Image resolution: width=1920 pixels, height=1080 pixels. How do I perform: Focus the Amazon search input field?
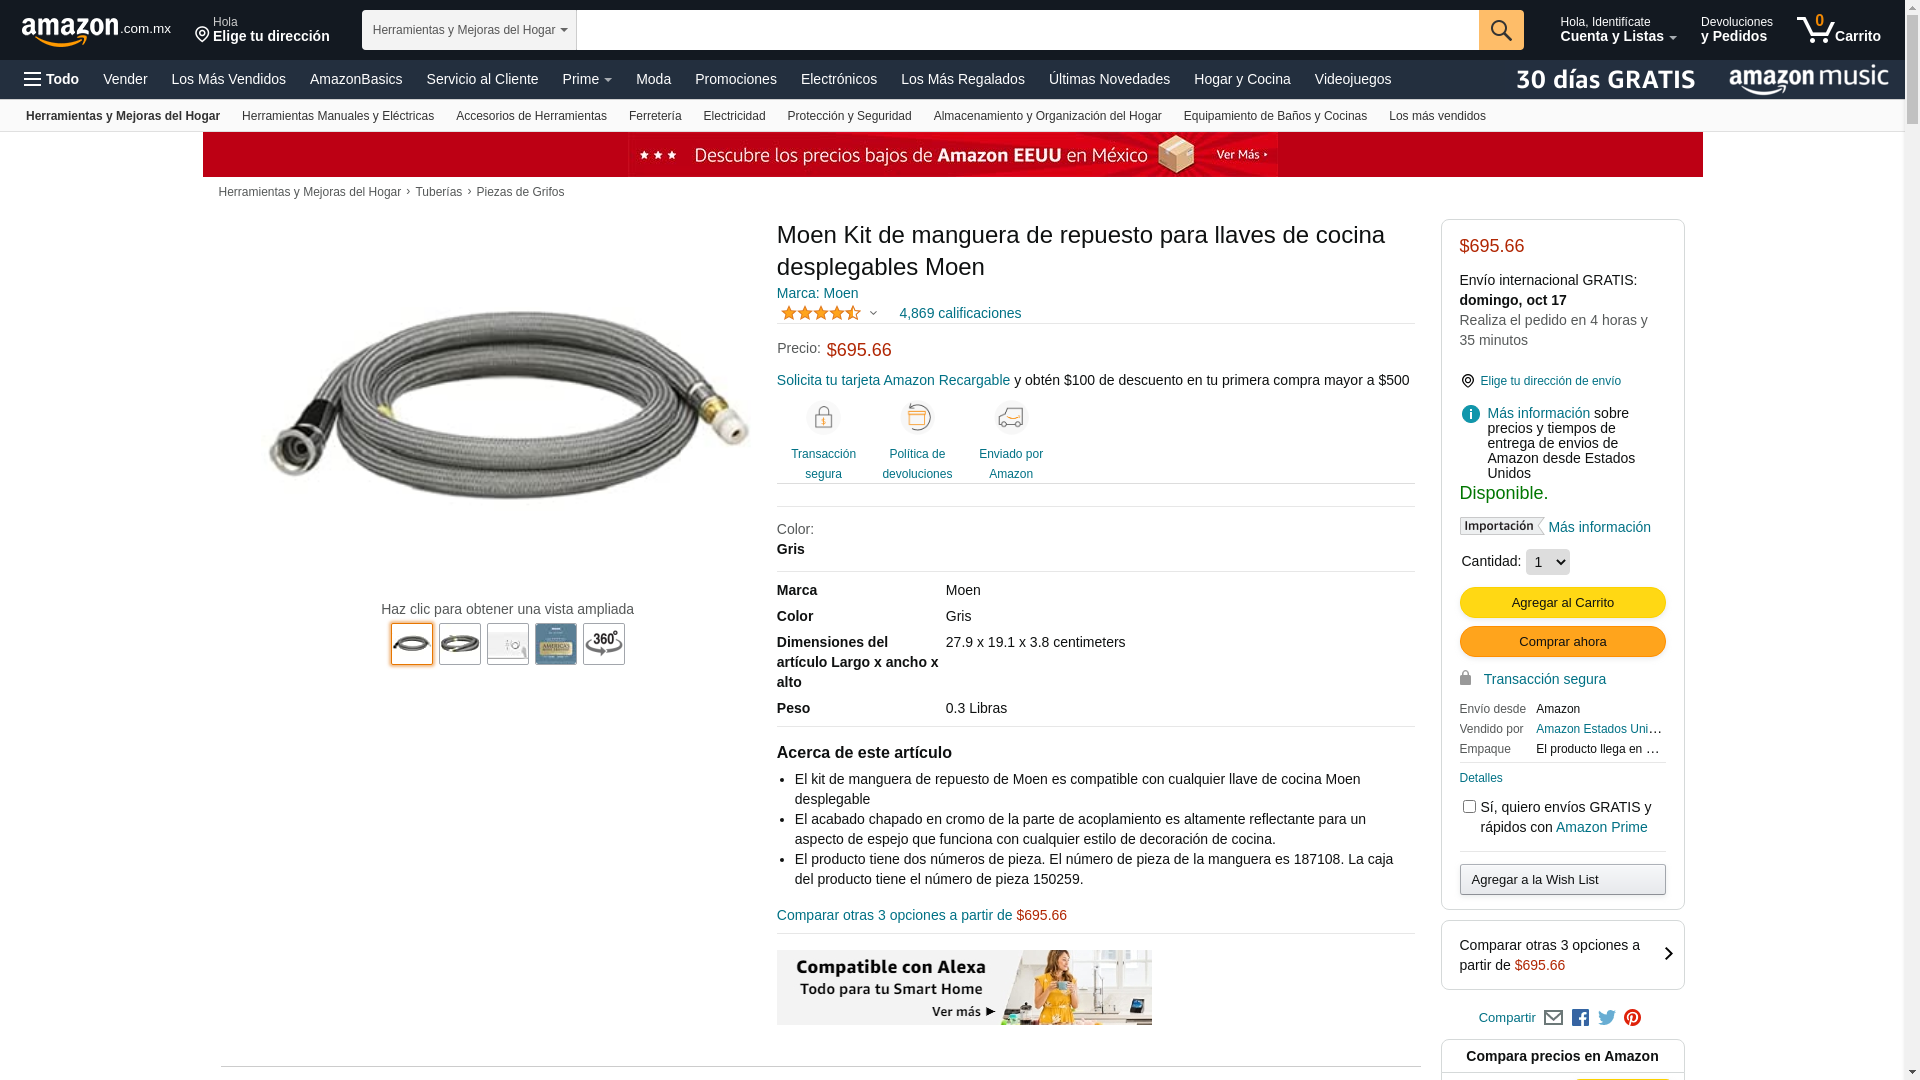1028,30
